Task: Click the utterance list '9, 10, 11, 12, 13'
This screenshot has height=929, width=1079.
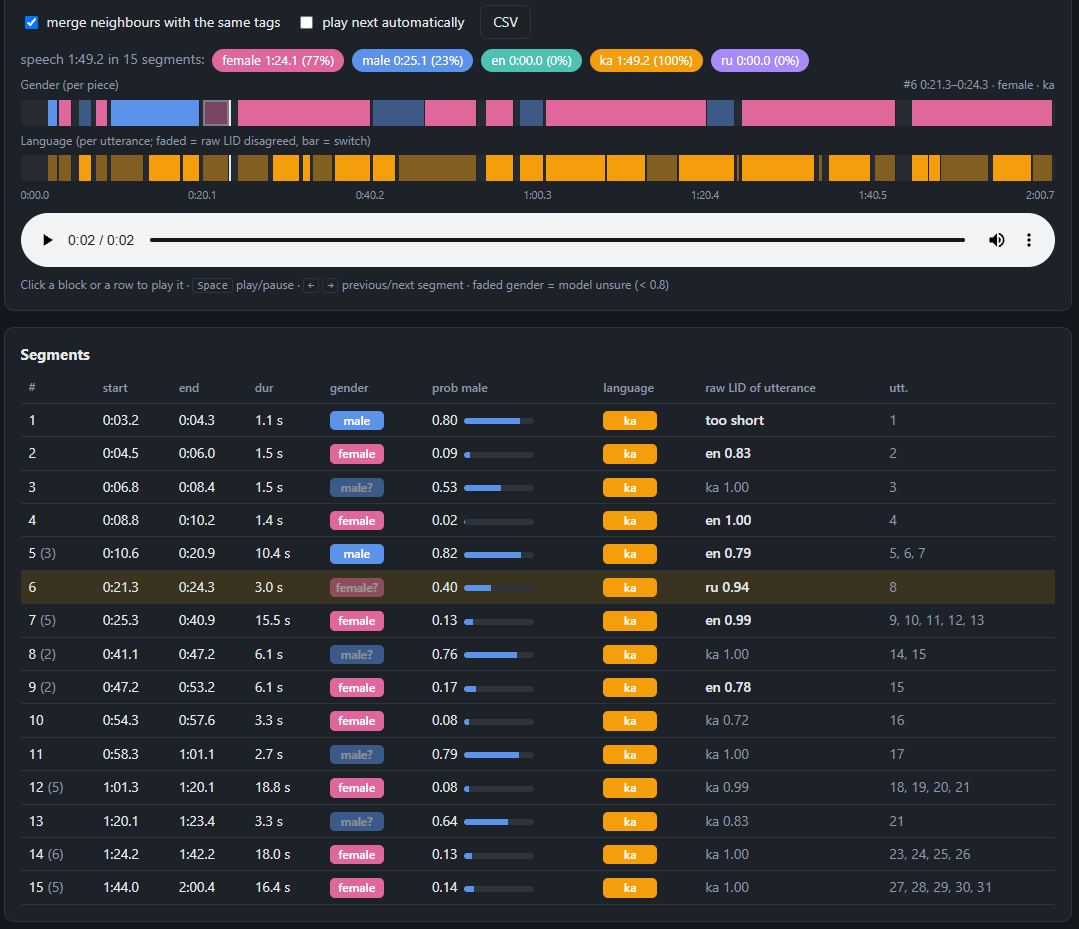Action: coord(937,620)
